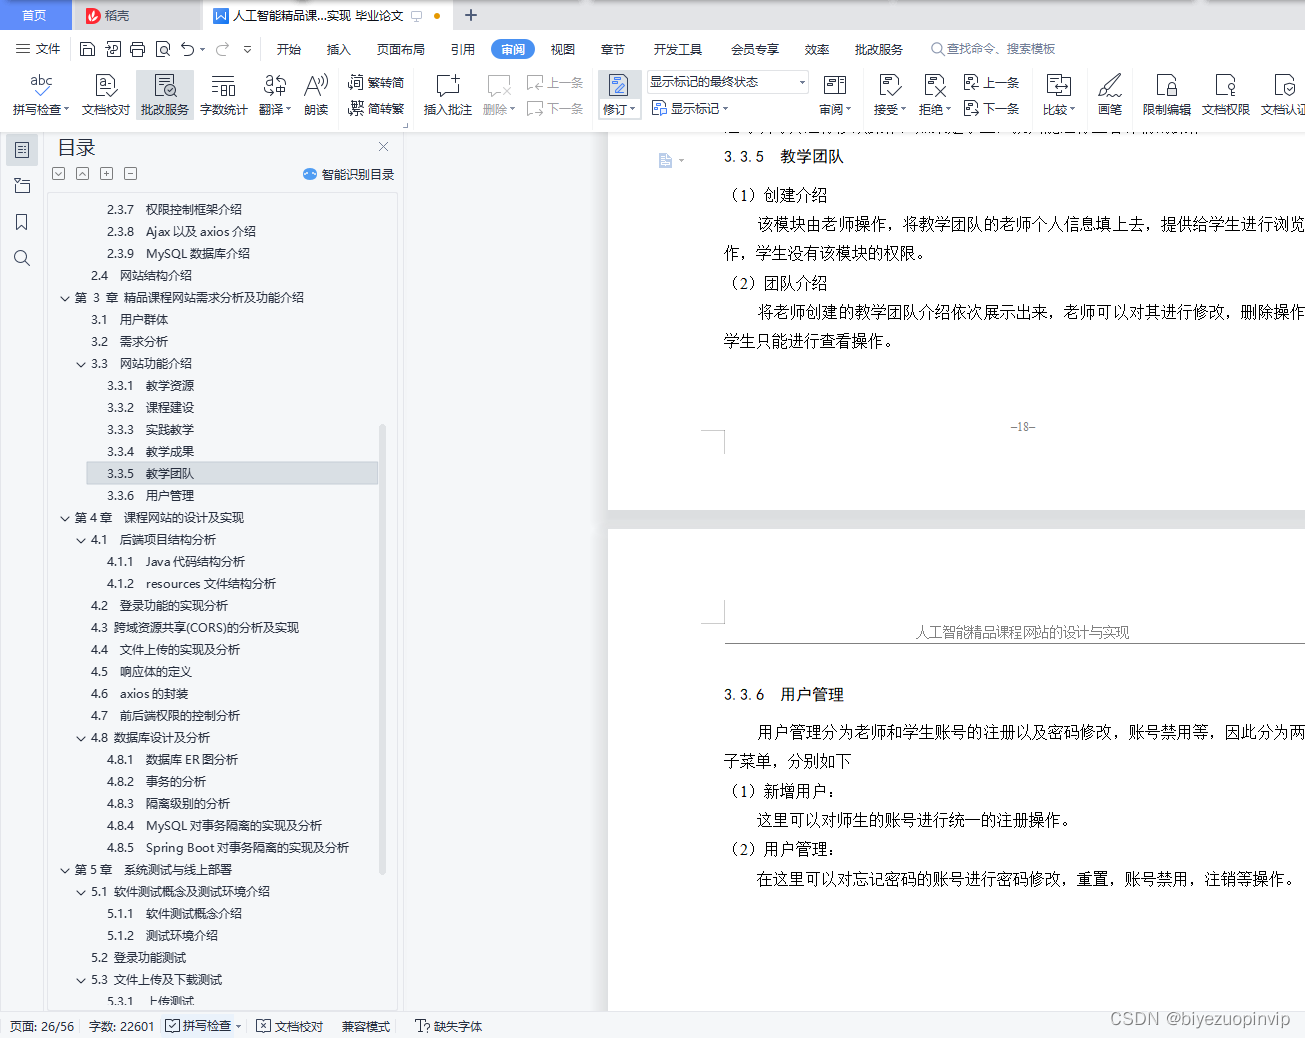
Task: Collapse the 4.1 后端项目结构分析 node
Action: click(81, 540)
